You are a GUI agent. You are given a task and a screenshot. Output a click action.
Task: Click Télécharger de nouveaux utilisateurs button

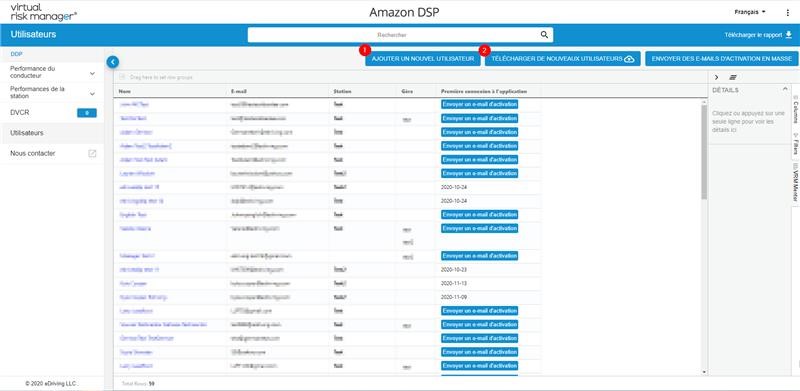[x=563, y=59]
